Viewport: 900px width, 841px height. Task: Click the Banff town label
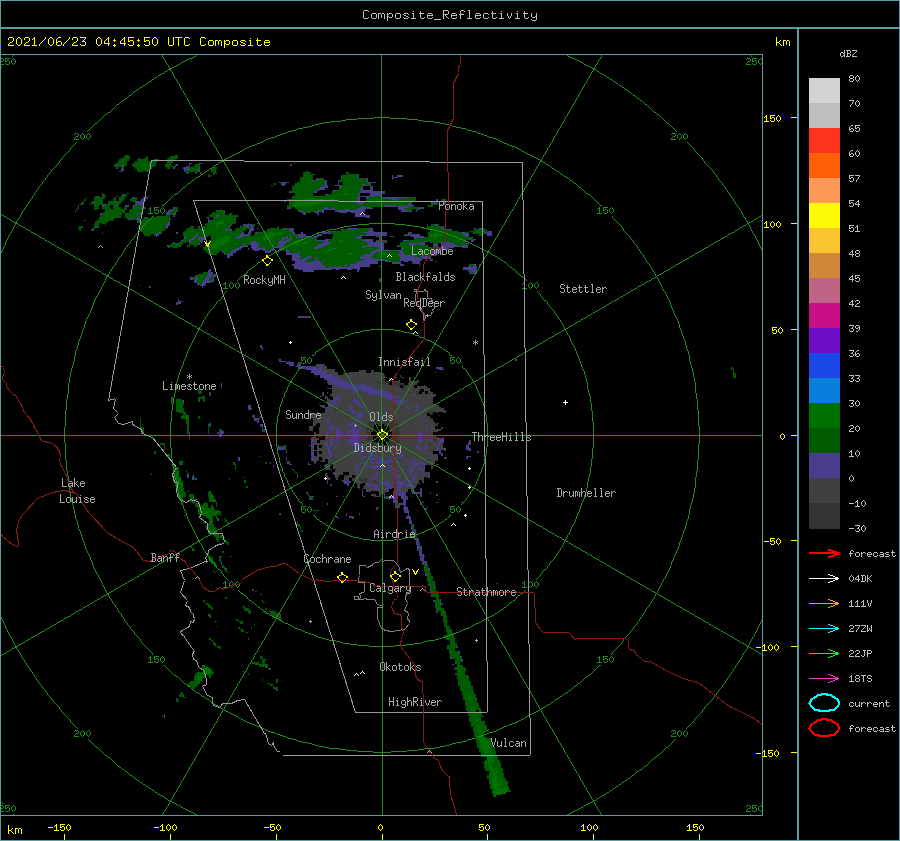[x=165, y=557]
